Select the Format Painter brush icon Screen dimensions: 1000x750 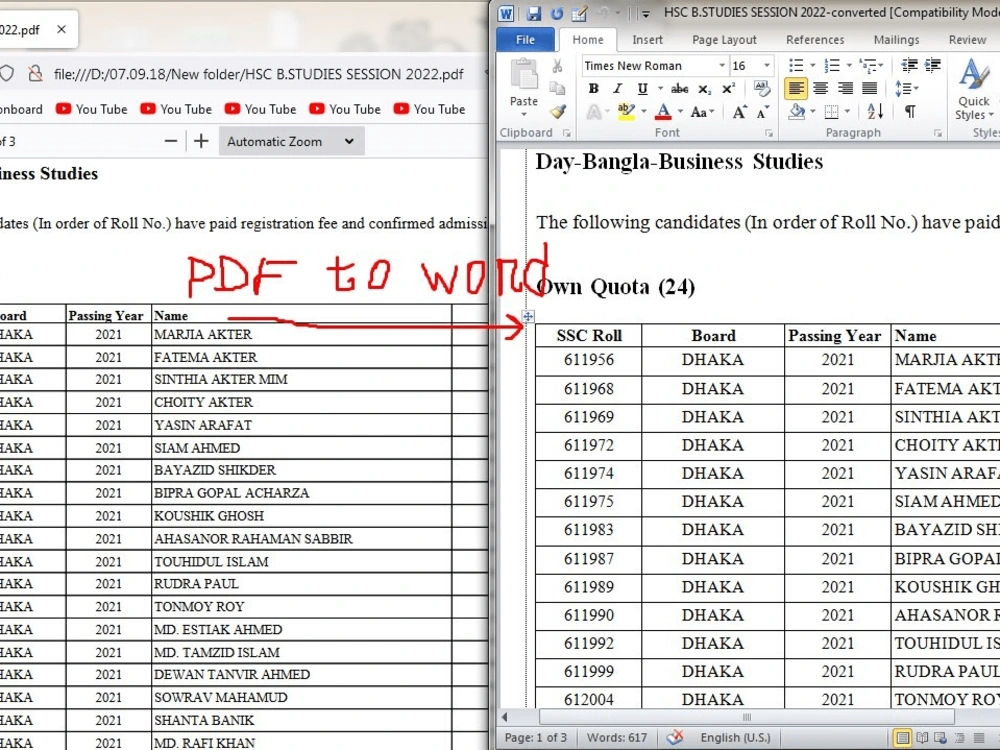tap(558, 112)
